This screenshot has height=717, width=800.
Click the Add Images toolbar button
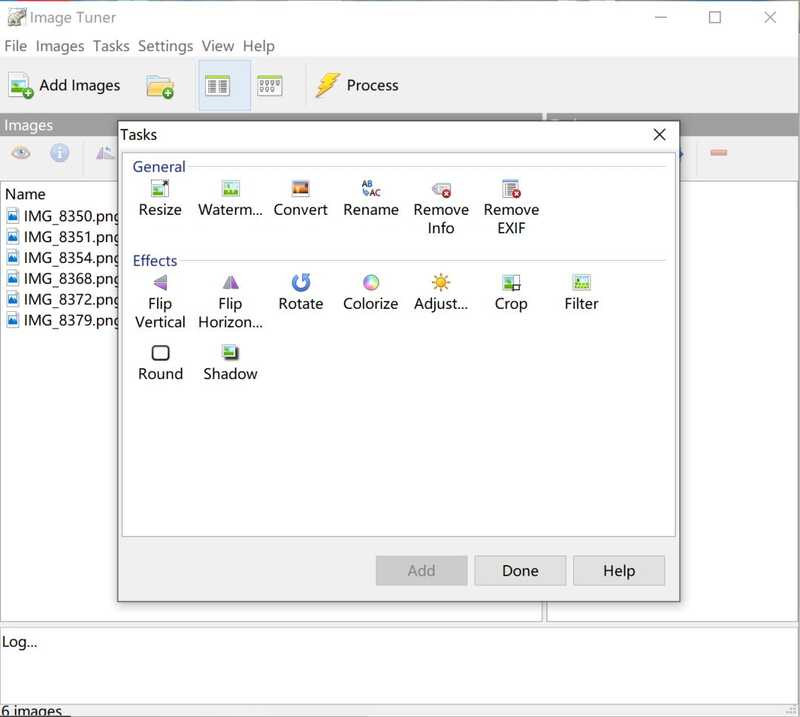pos(64,86)
